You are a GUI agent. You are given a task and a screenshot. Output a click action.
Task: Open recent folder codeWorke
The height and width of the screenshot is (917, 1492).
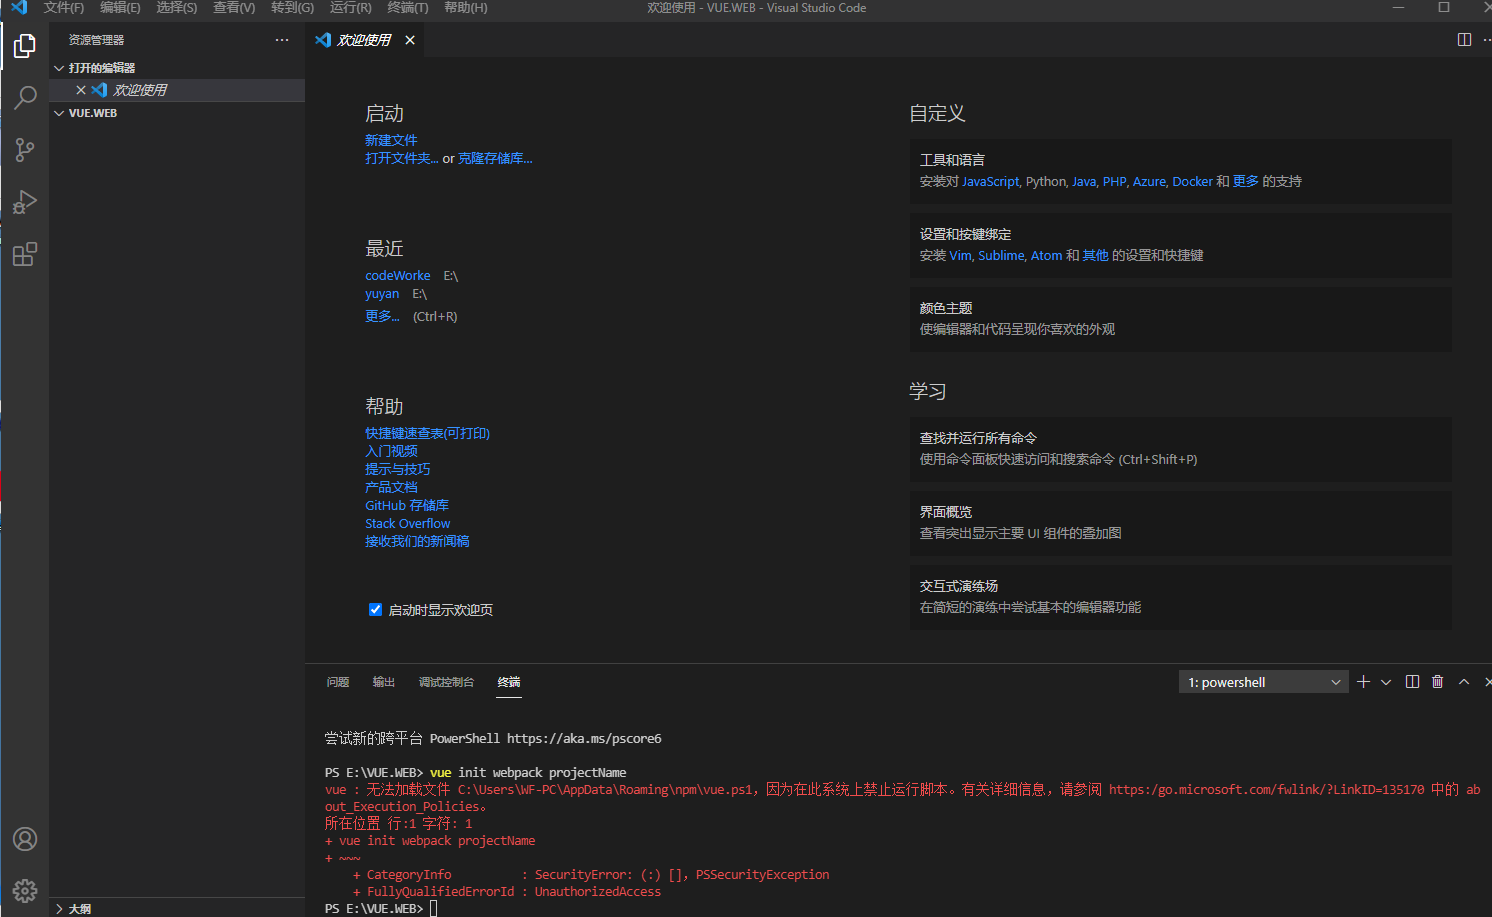pos(398,276)
